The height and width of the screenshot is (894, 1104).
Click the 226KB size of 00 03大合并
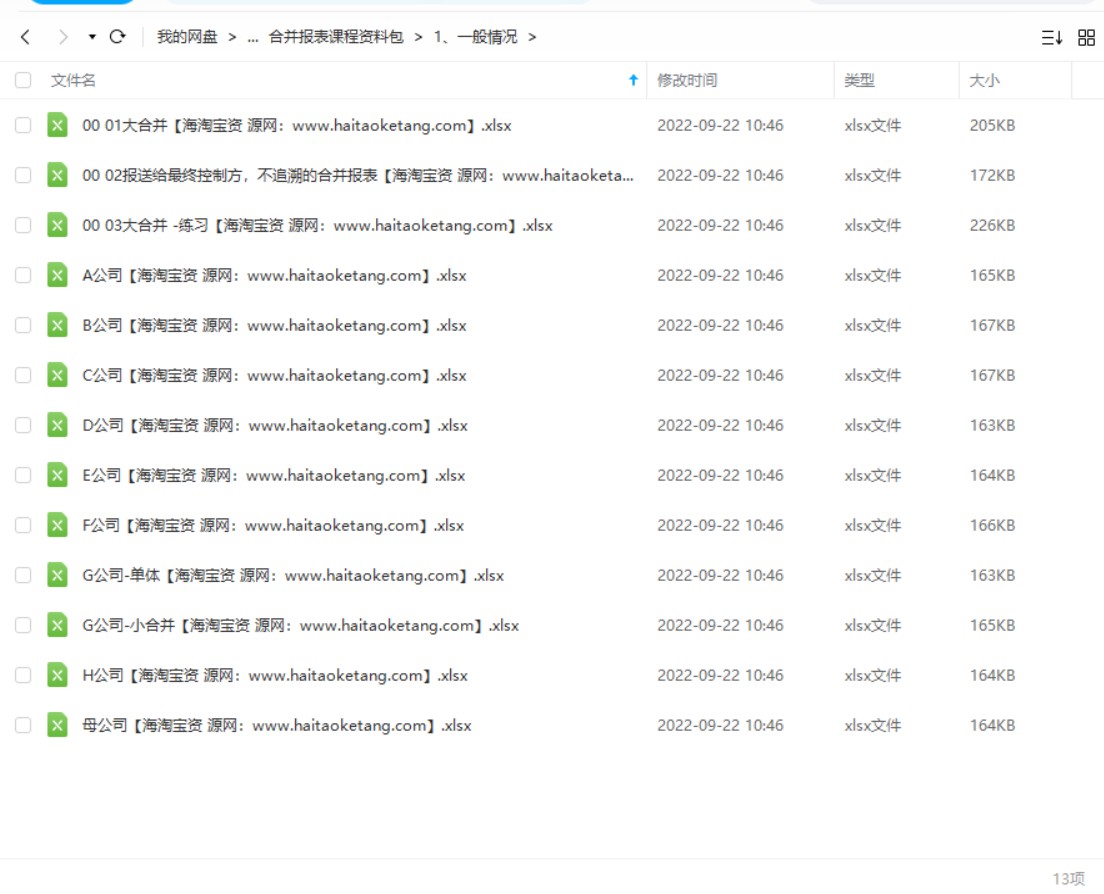pos(992,225)
